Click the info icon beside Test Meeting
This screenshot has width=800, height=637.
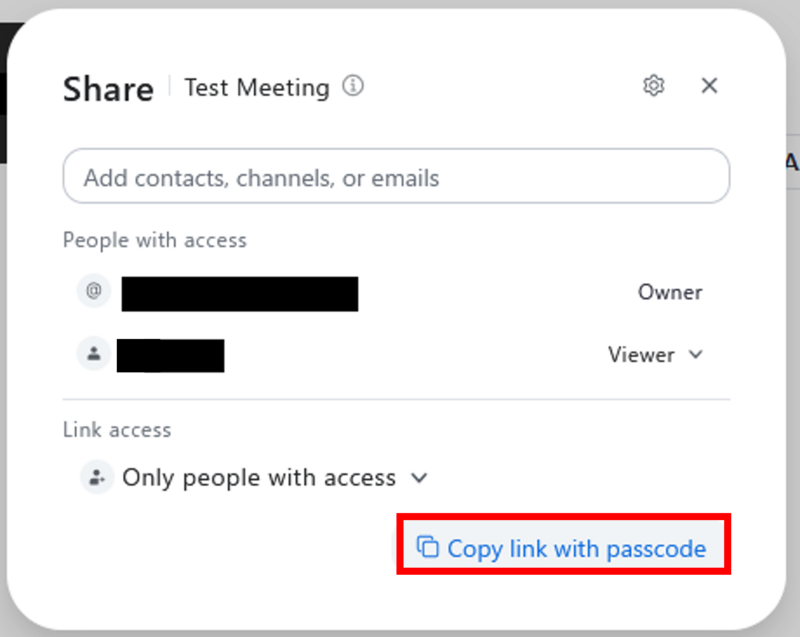click(353, 86)
